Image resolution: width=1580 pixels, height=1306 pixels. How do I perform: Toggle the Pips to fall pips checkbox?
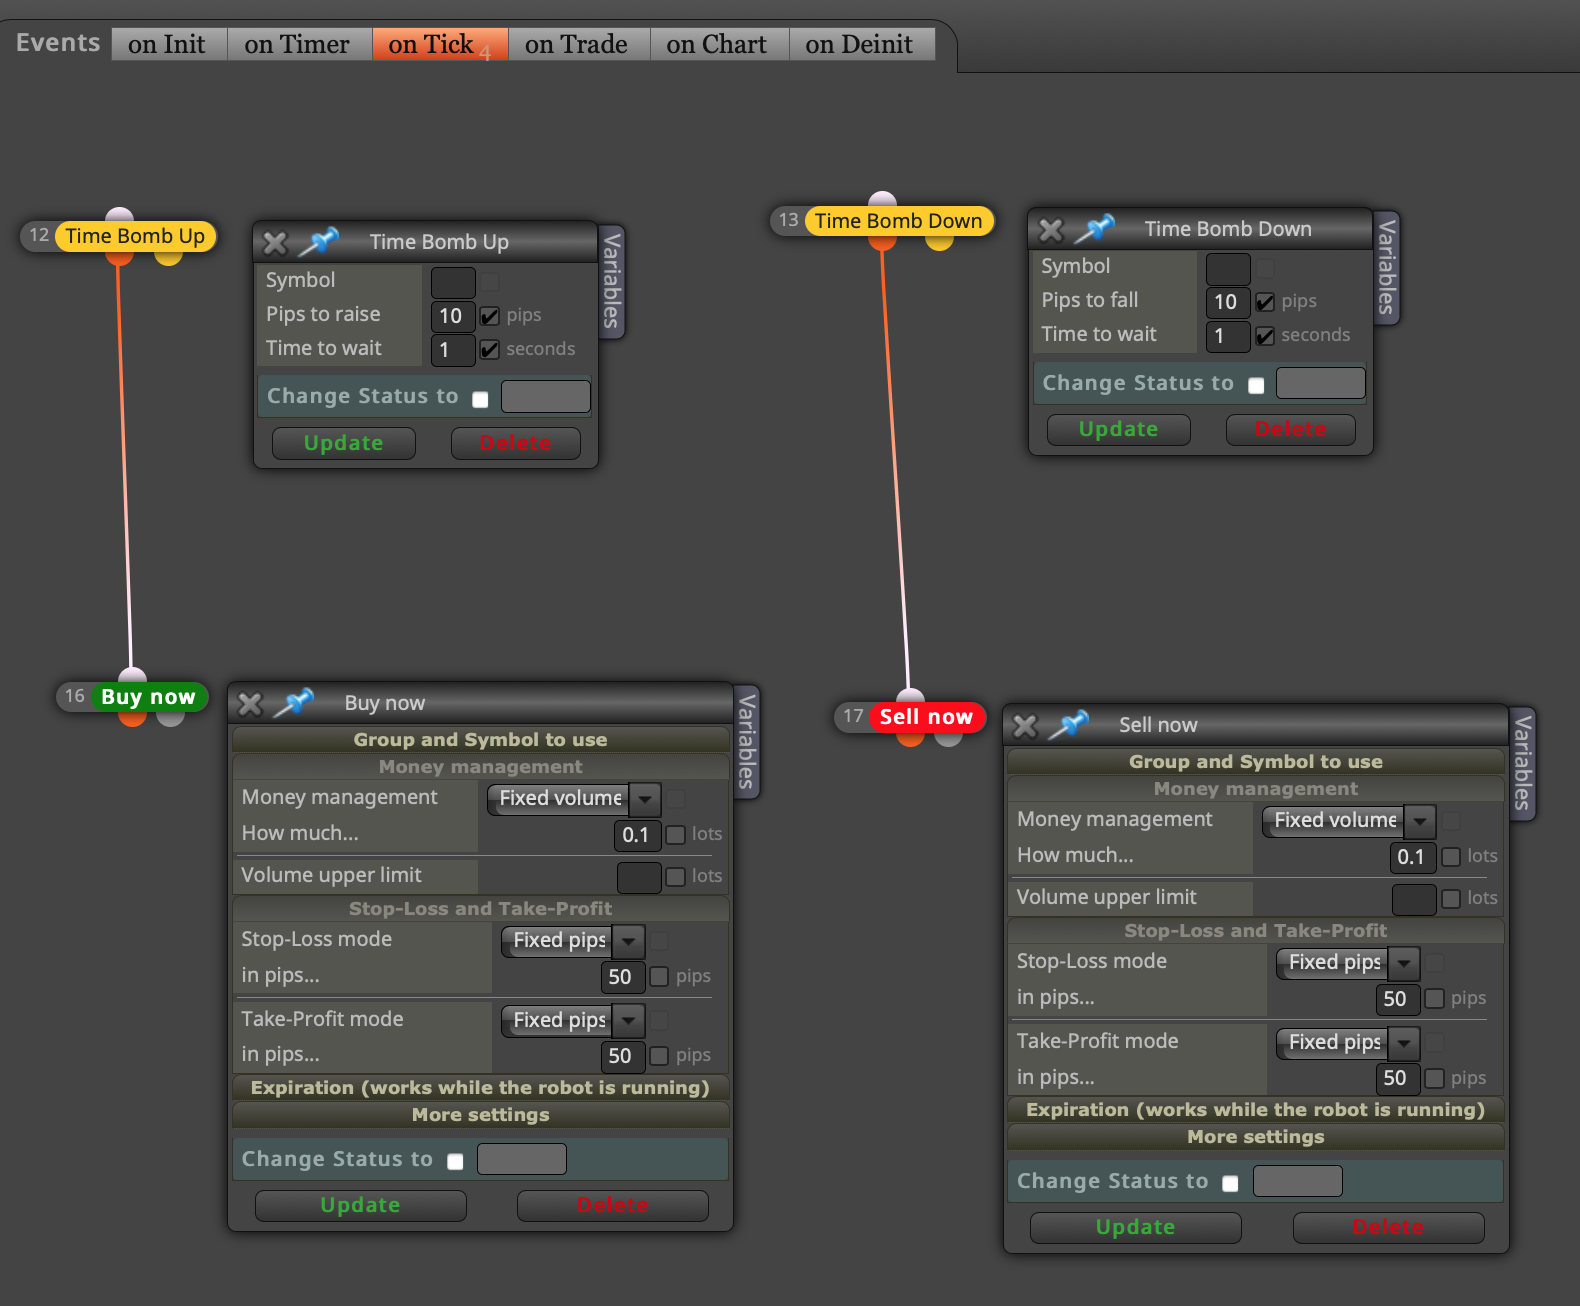1265,302
